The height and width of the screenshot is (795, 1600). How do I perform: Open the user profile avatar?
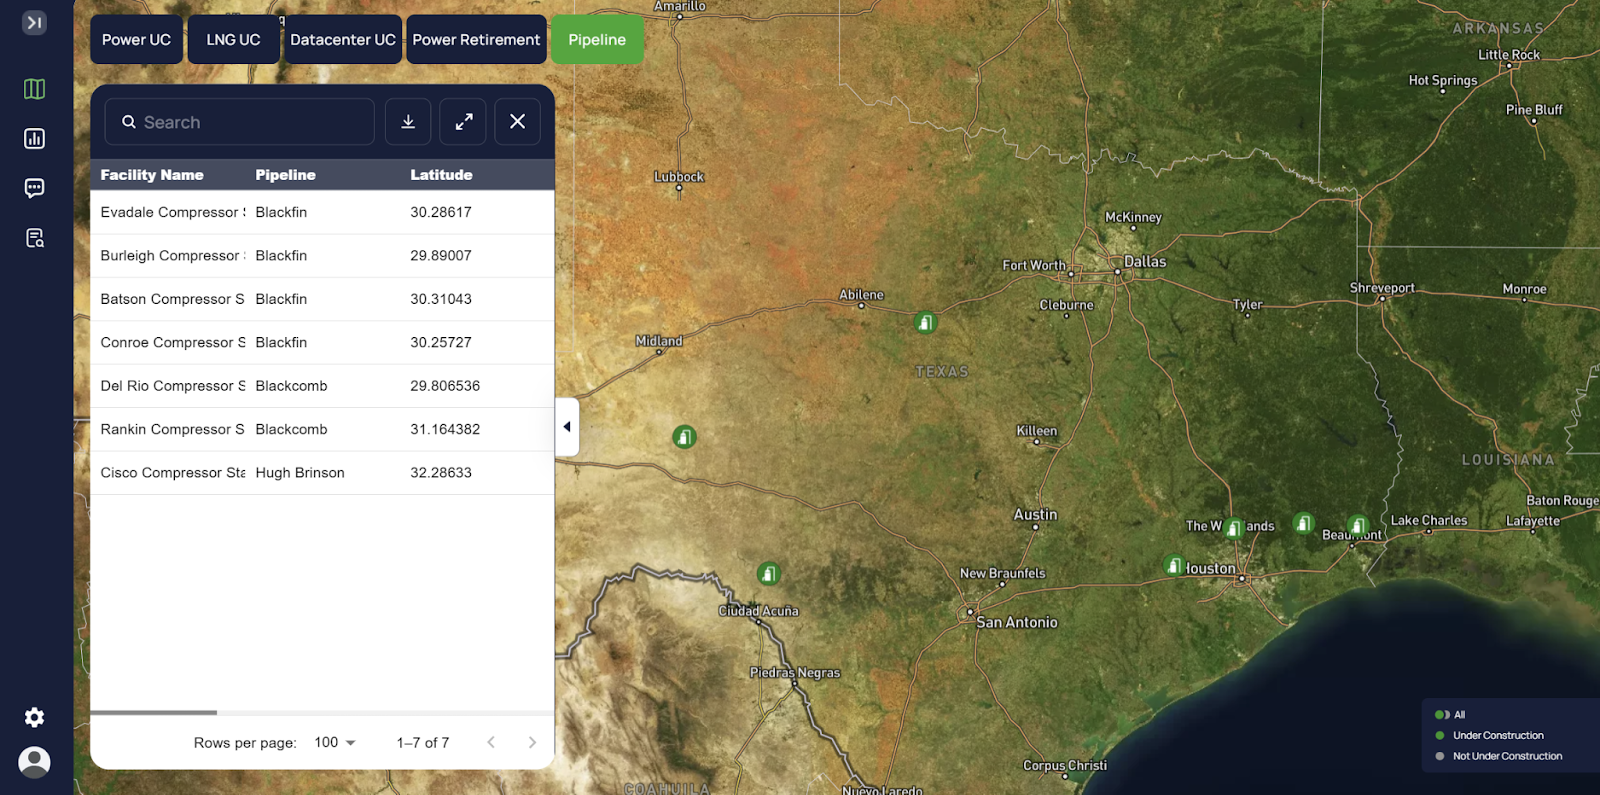pos(34,762)
